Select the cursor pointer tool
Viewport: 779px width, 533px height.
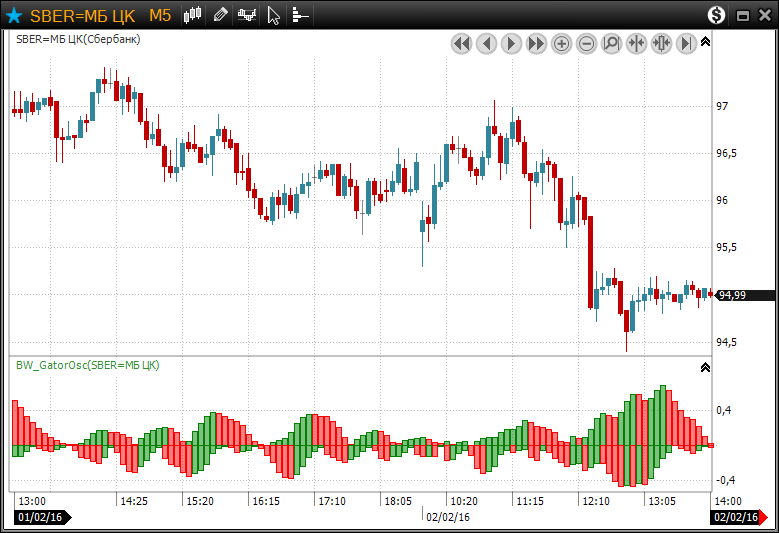point(274,15)
